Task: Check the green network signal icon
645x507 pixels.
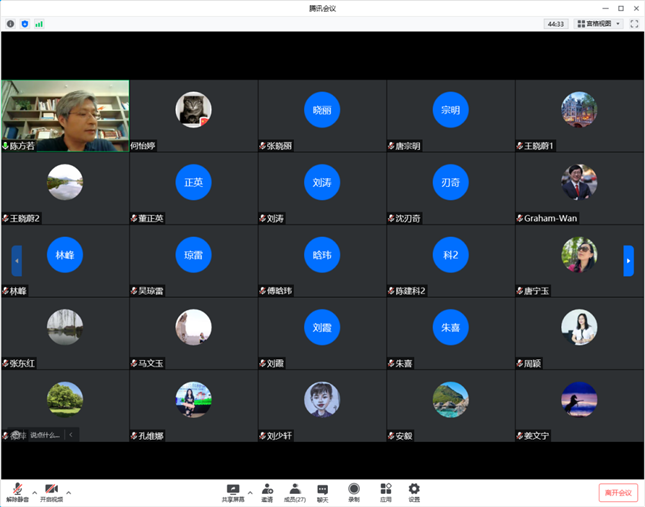Action: (39, 23)
